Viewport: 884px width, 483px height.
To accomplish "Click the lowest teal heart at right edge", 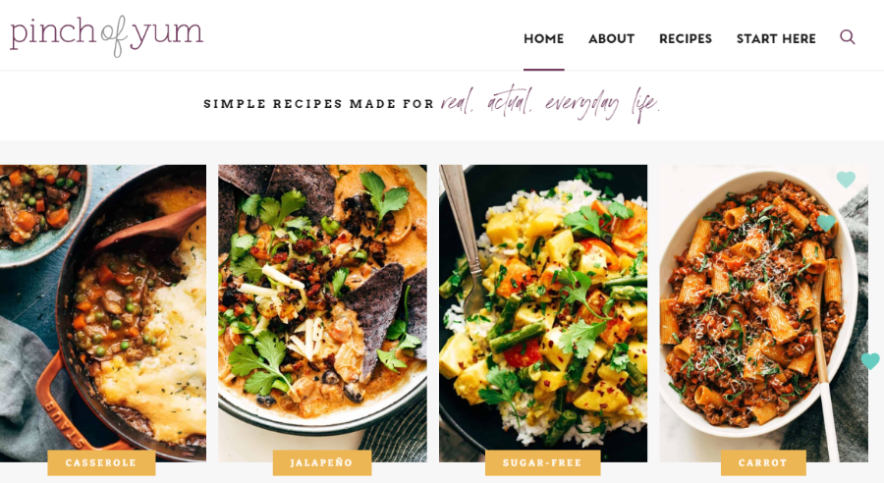I will click(870, 361).
